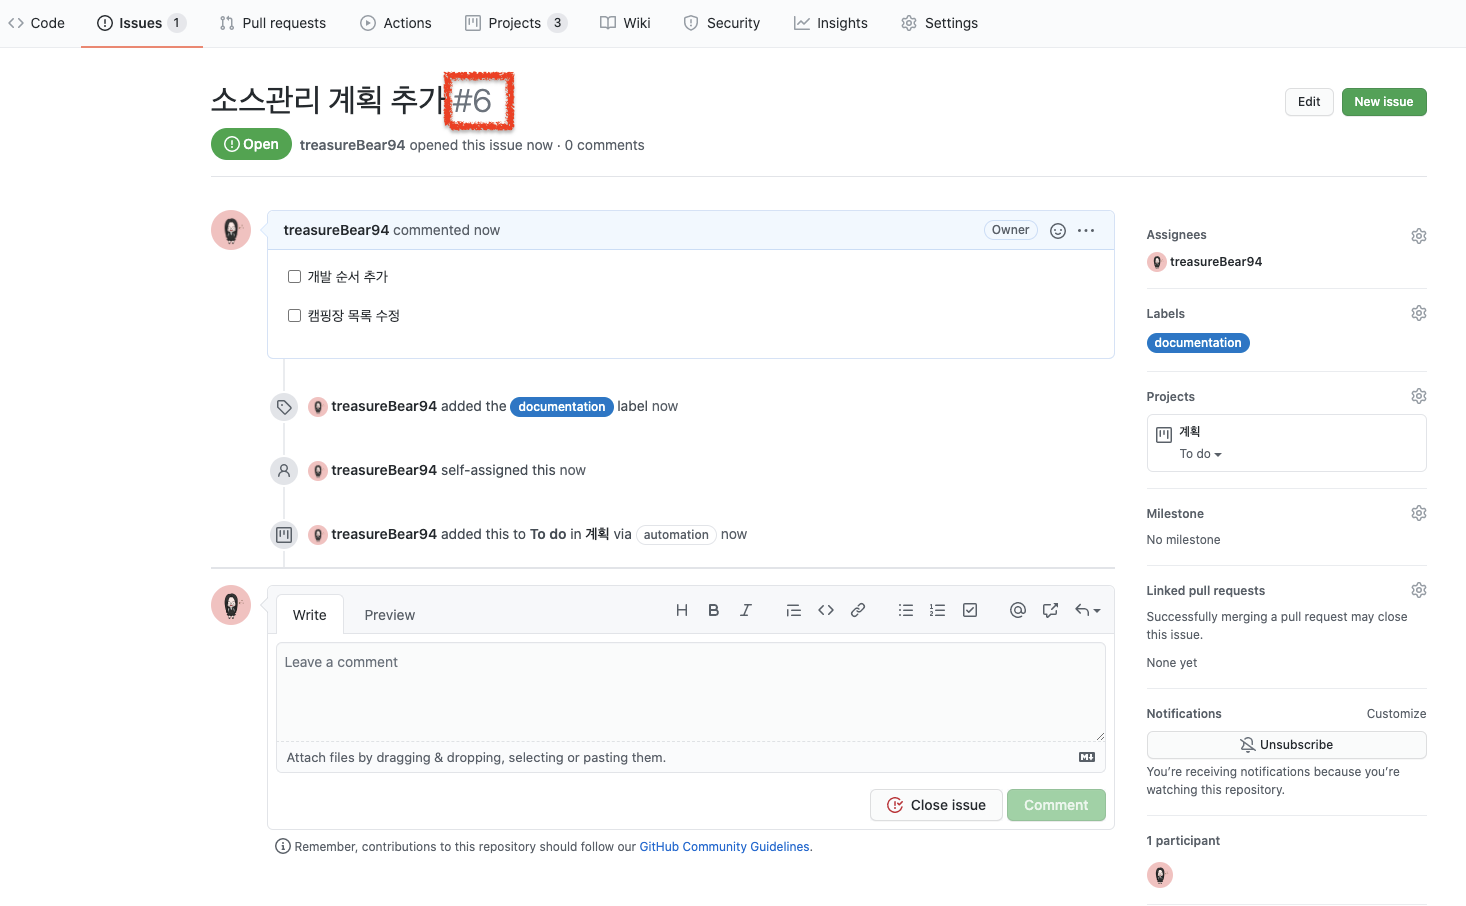Mention a user with the @ icon

(x=1018, y=610)
